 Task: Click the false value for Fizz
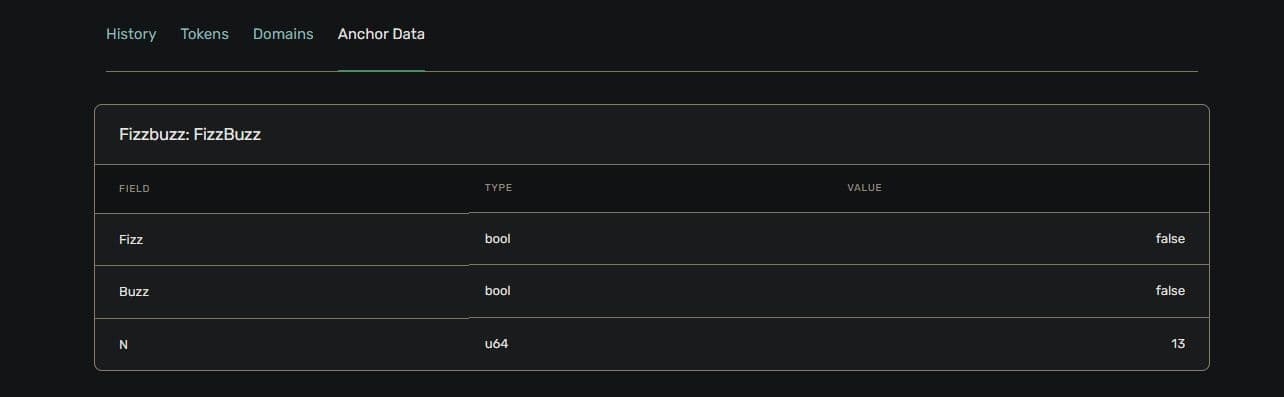click(1170, 238)
